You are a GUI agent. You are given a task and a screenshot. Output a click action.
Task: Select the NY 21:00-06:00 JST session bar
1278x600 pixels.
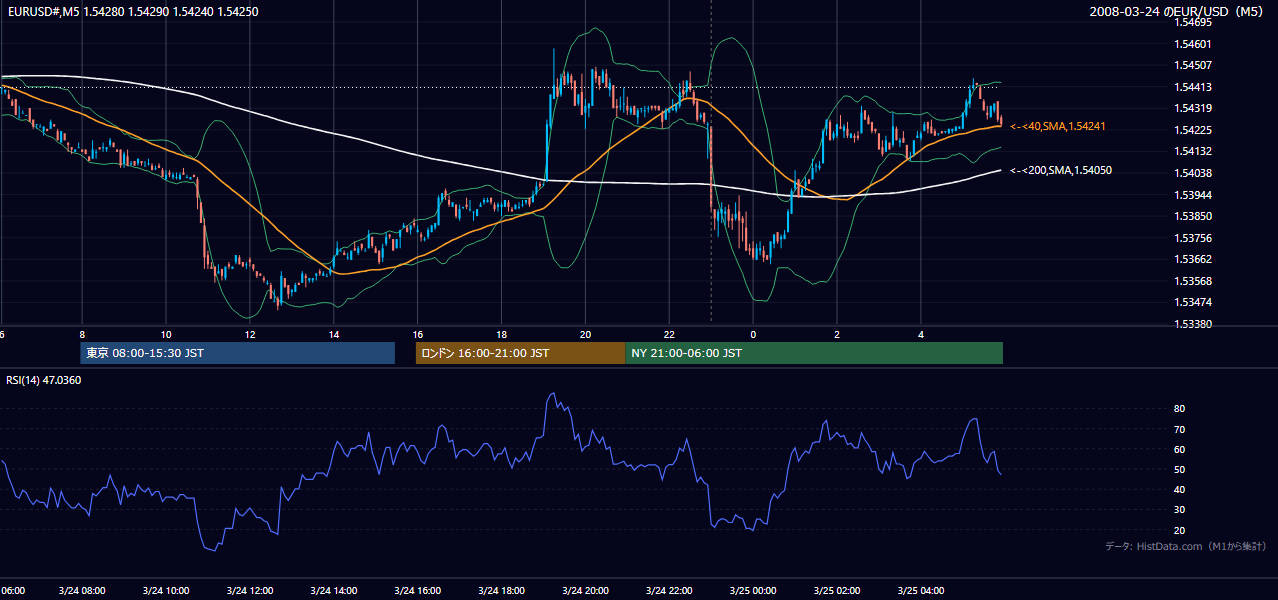[x=814, y=353]
